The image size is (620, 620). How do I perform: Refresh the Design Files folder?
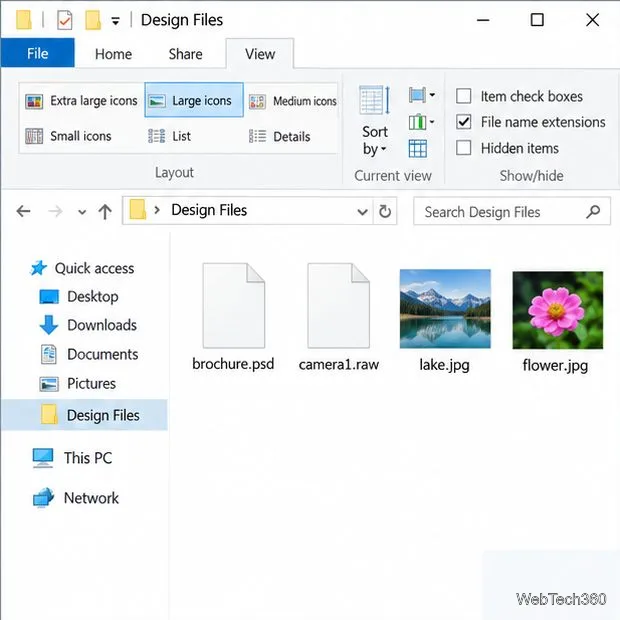(385, 212)
